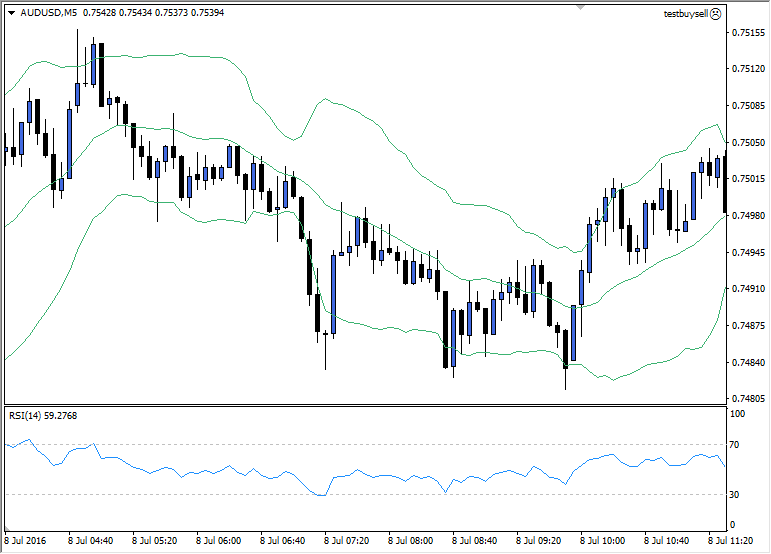Click the 8 Jul 11:20 time label
The height and width of the screenshot is (554, 771).
pos(731,541)
